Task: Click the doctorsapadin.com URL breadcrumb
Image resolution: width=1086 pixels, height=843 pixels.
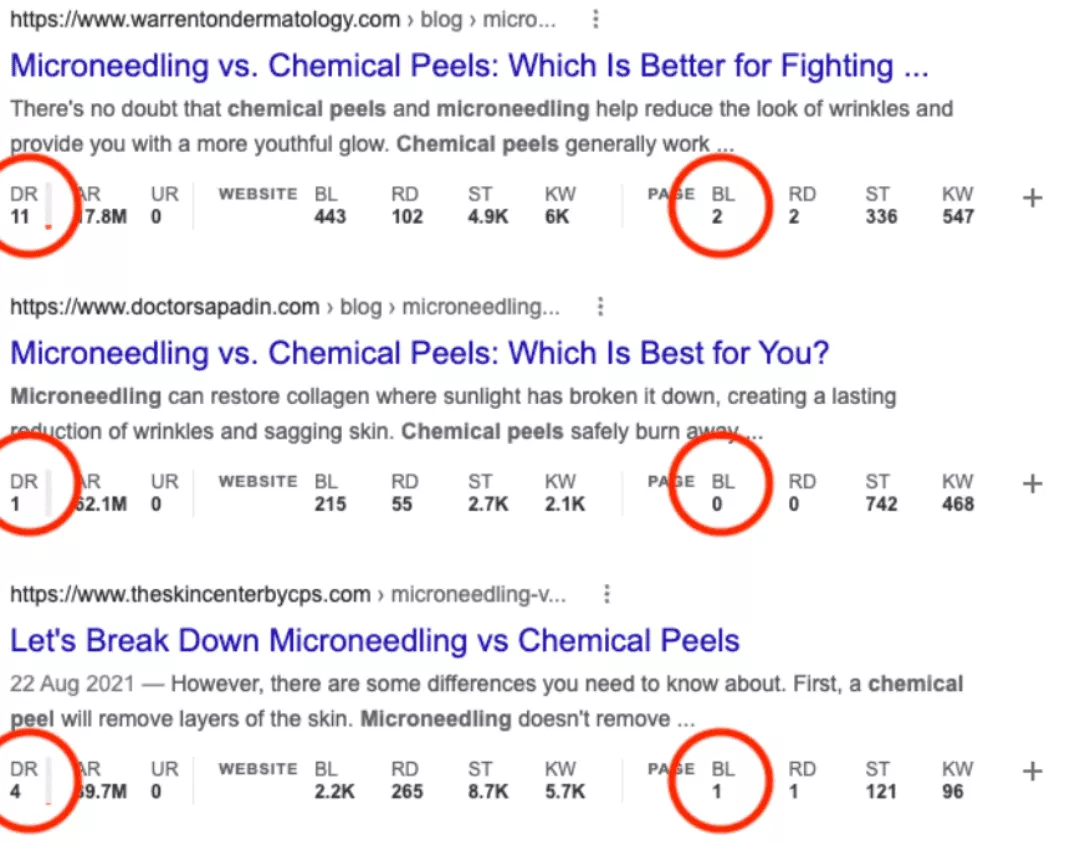Action: click(x=164, y=307)
